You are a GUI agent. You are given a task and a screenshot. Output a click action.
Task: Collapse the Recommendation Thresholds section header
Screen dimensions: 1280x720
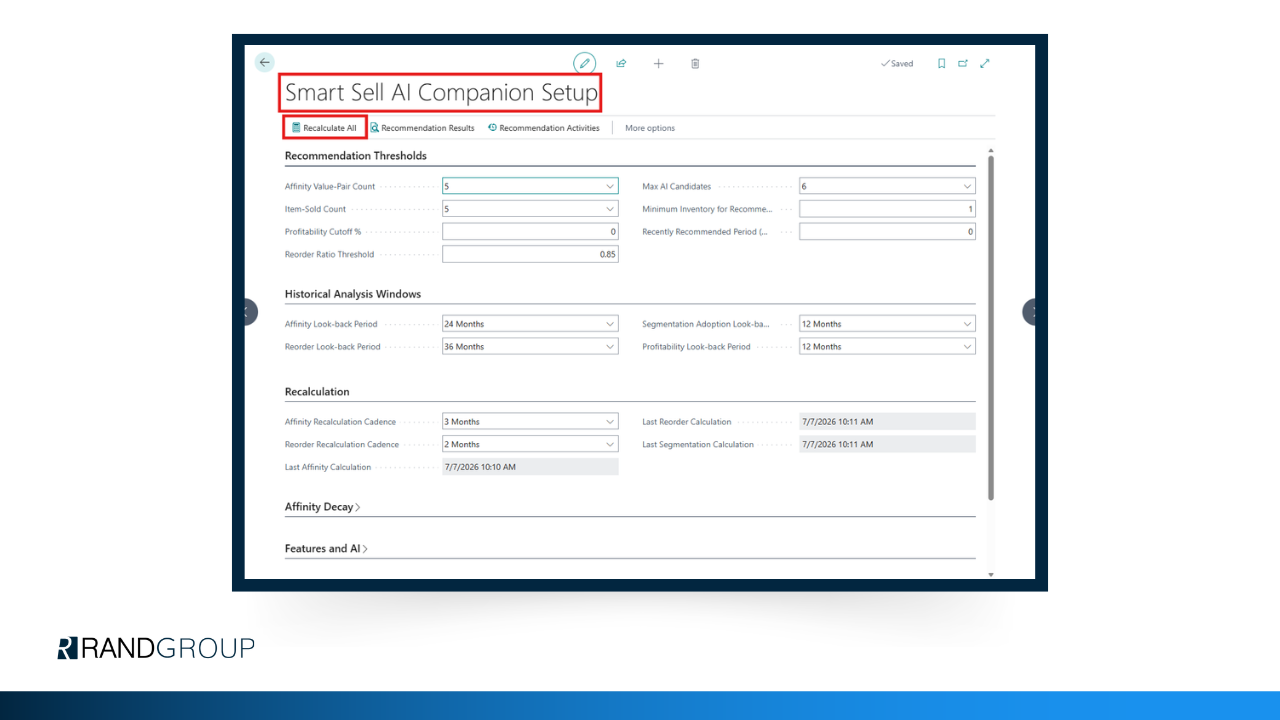click(x=356, y=156)
